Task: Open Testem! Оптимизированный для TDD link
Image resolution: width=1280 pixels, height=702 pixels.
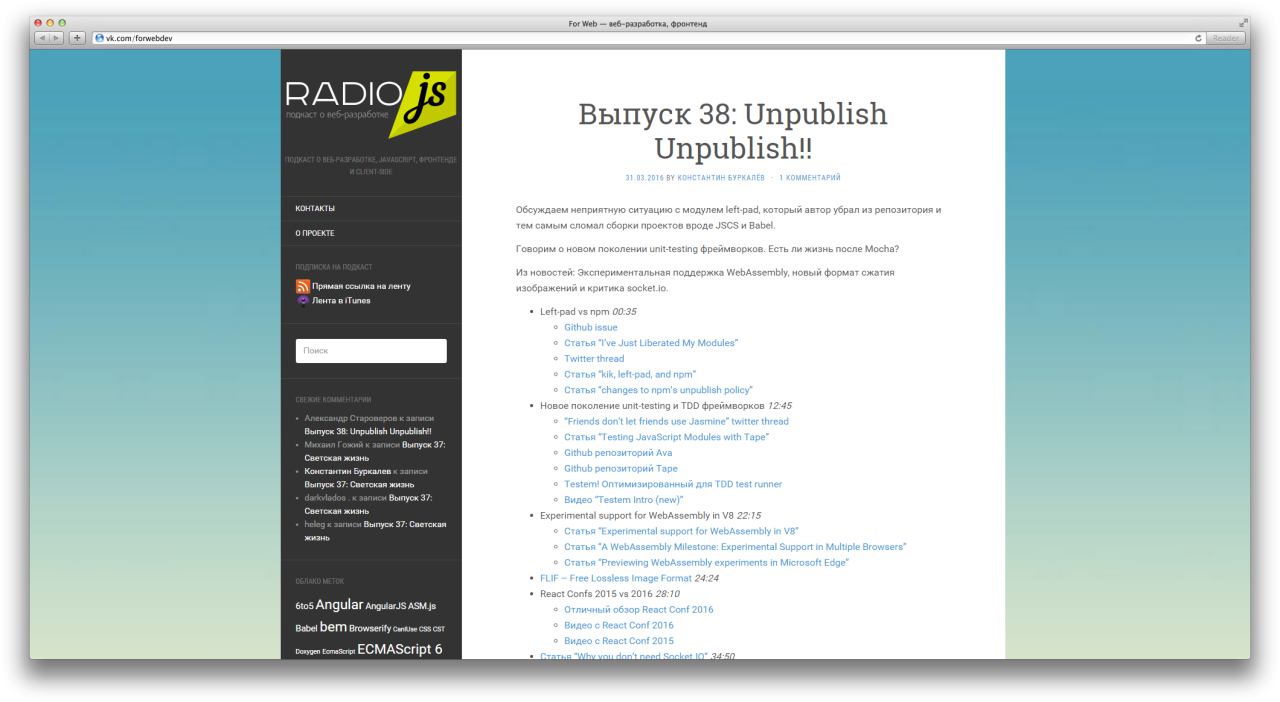Action: coord(673,484)
